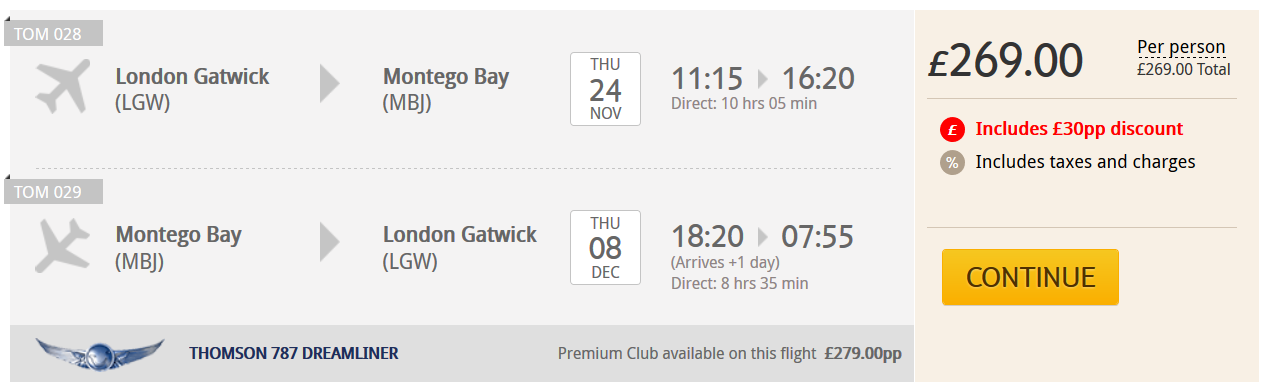1268x389 pixels.
Task: Click the Premium Club £279.00pp offer
Action: [730, 353]
